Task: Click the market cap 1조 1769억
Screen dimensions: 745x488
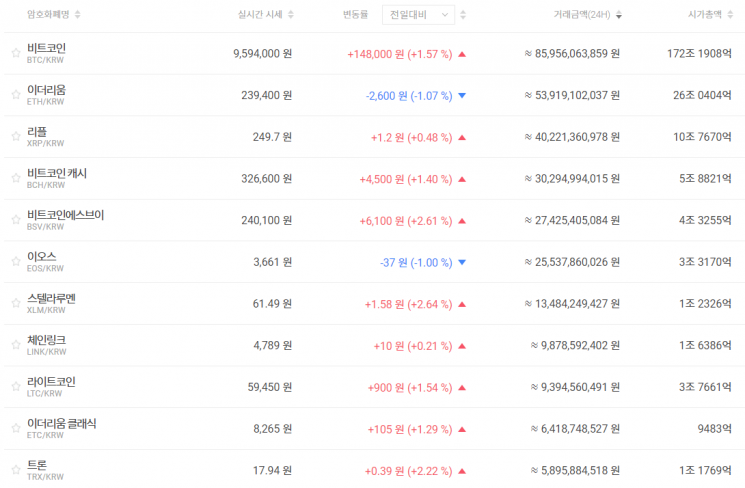Action: pos(705,470)
